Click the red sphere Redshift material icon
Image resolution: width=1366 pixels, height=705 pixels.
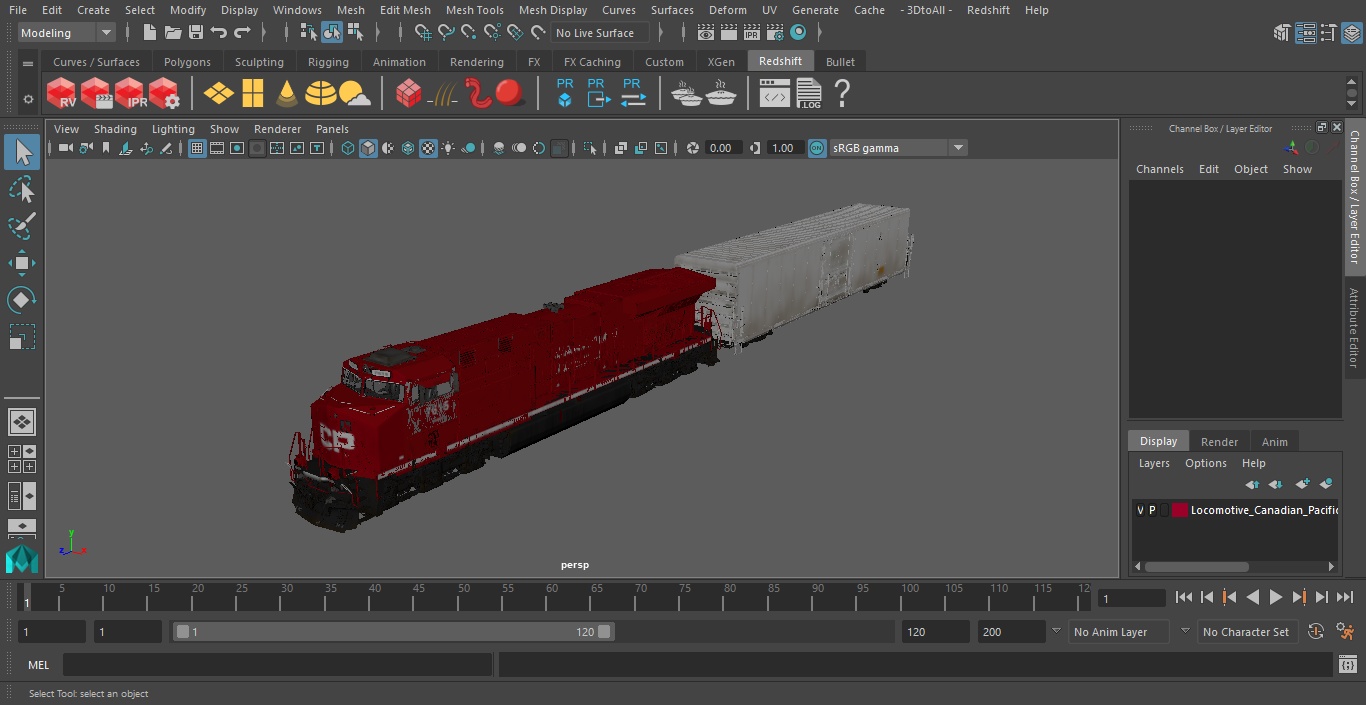click(x=510, y=94)
